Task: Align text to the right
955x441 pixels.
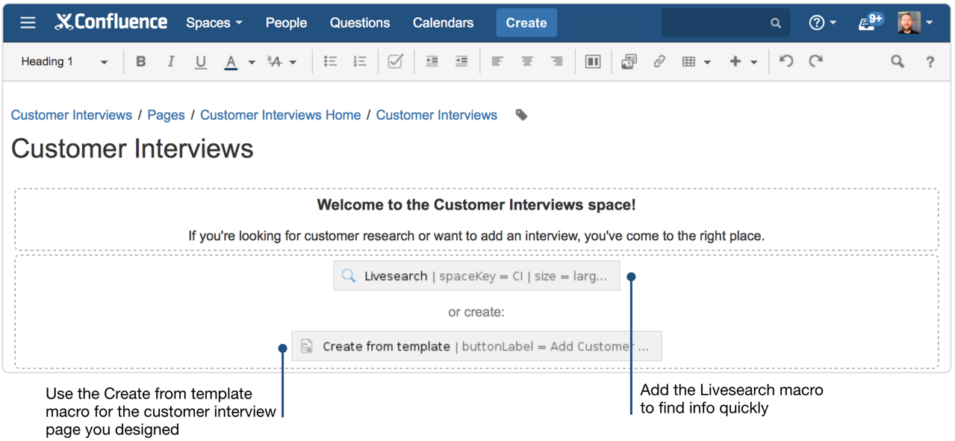Action: click(x=557, y=62)
